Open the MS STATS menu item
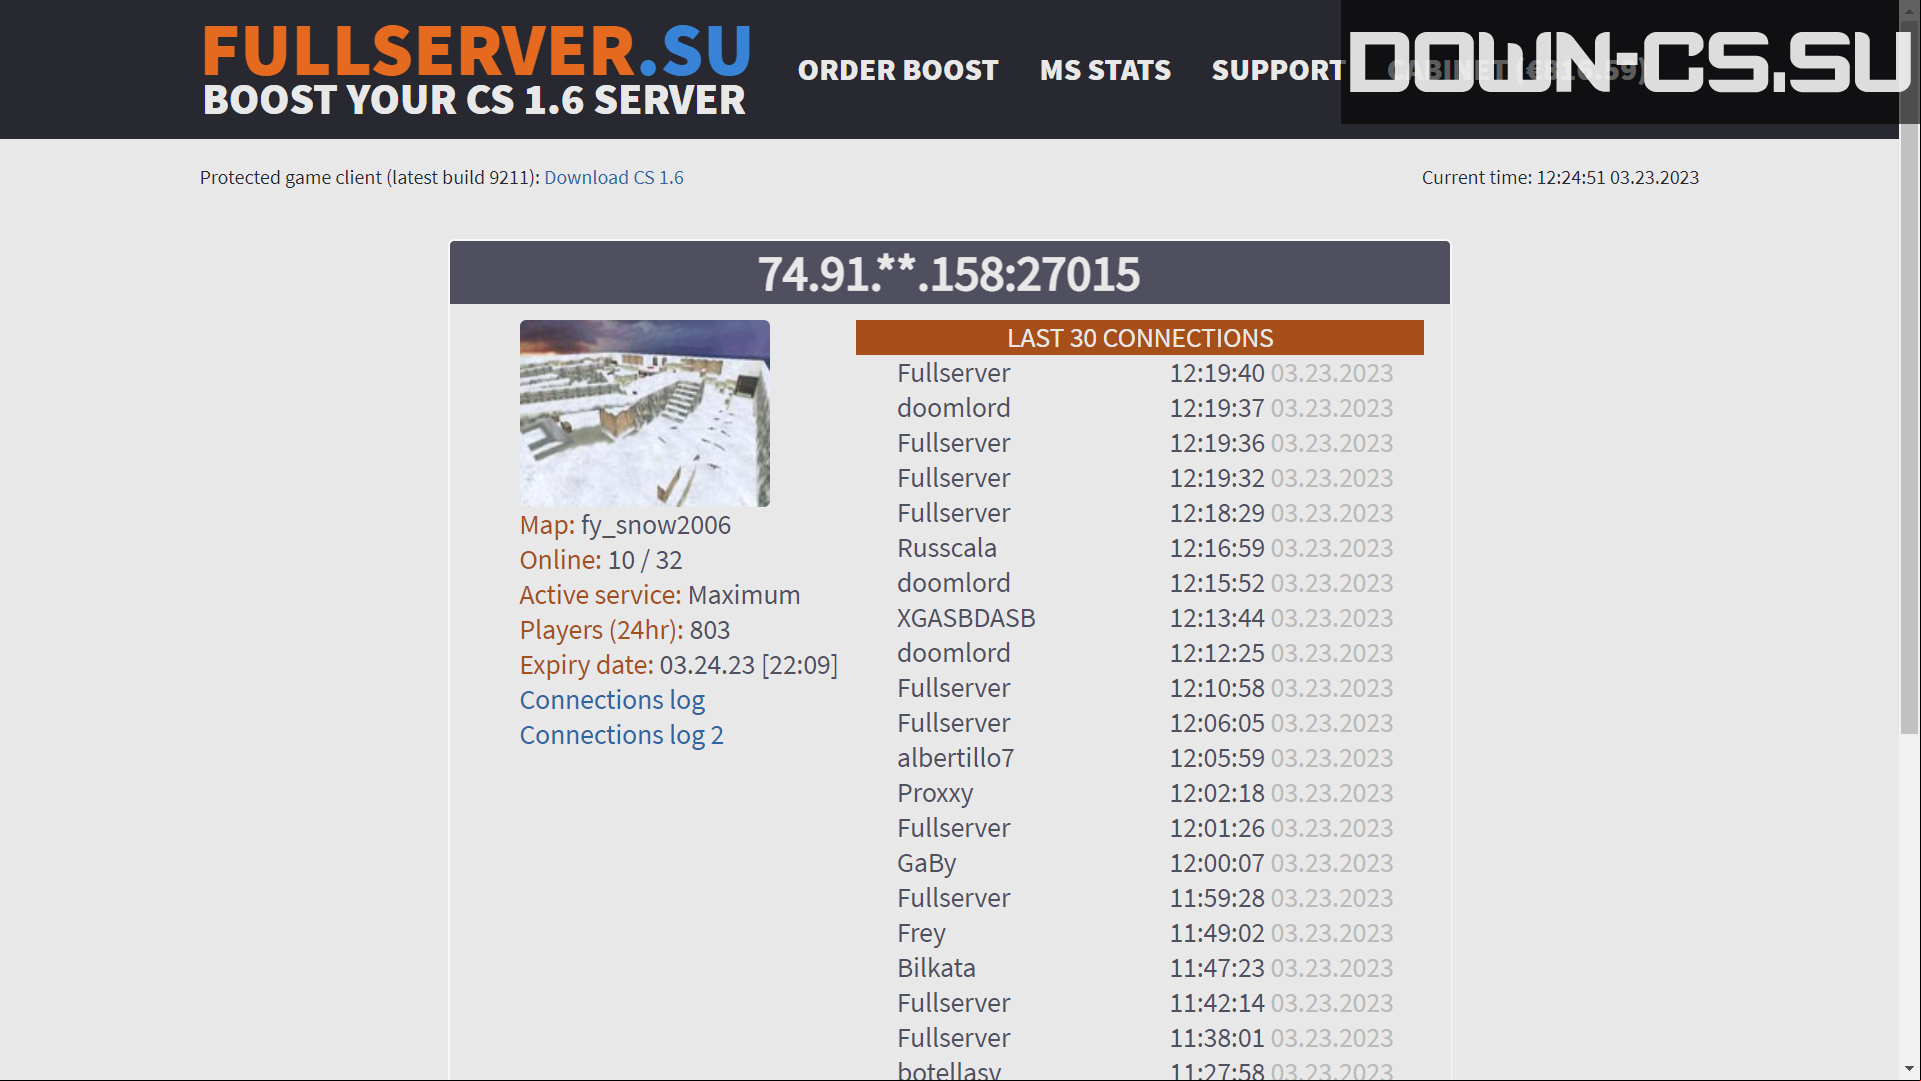The image size is (1921, 1081). point(1105,70)
